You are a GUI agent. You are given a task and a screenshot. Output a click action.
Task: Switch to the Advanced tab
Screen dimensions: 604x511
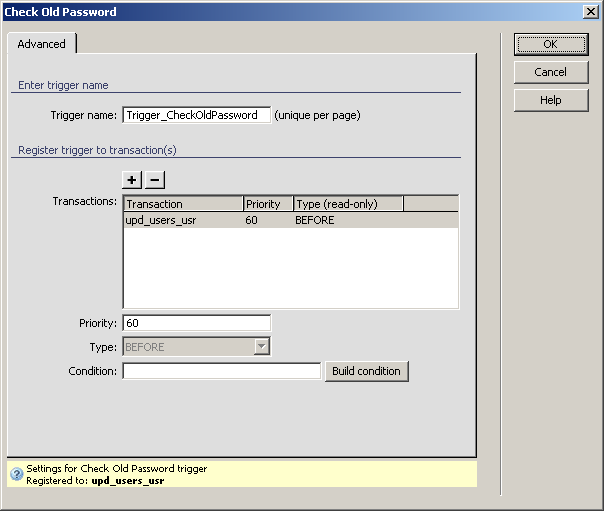click(42, 44)
